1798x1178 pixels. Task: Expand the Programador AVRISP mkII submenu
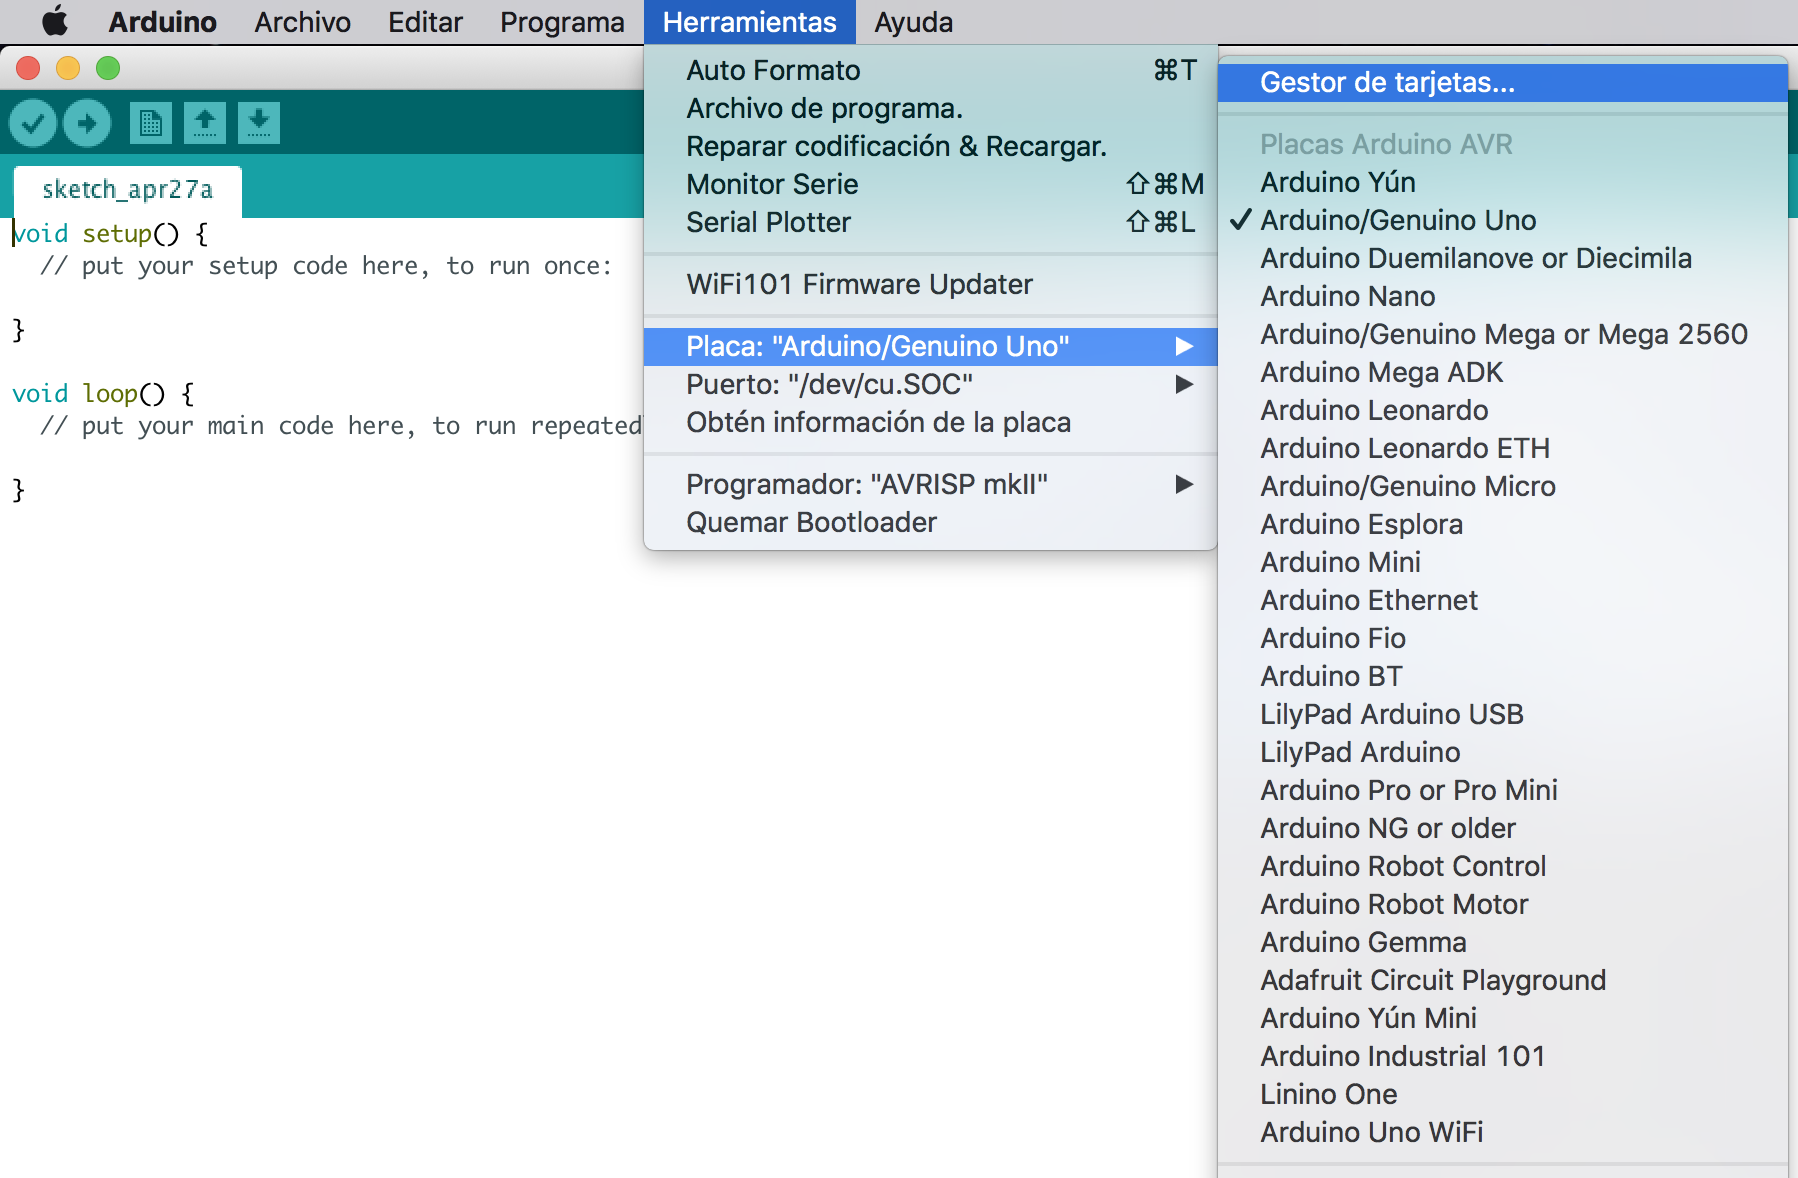(x=930, y=484)
